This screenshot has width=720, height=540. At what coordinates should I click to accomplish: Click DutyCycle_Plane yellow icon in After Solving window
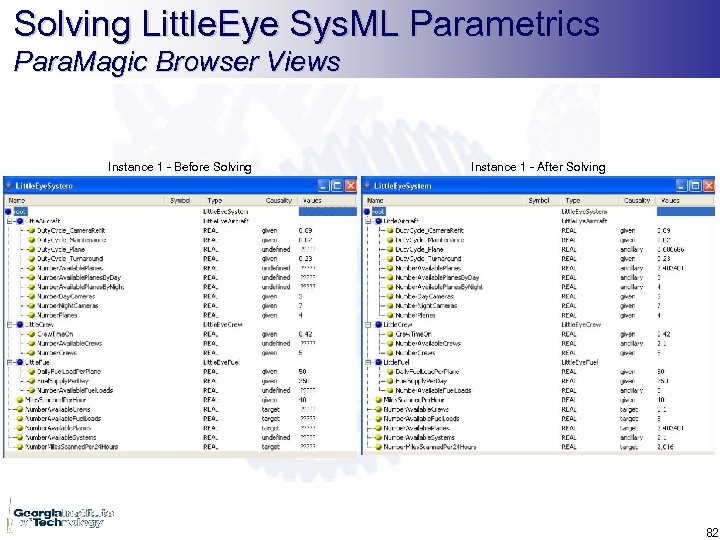tap(390, 249)
